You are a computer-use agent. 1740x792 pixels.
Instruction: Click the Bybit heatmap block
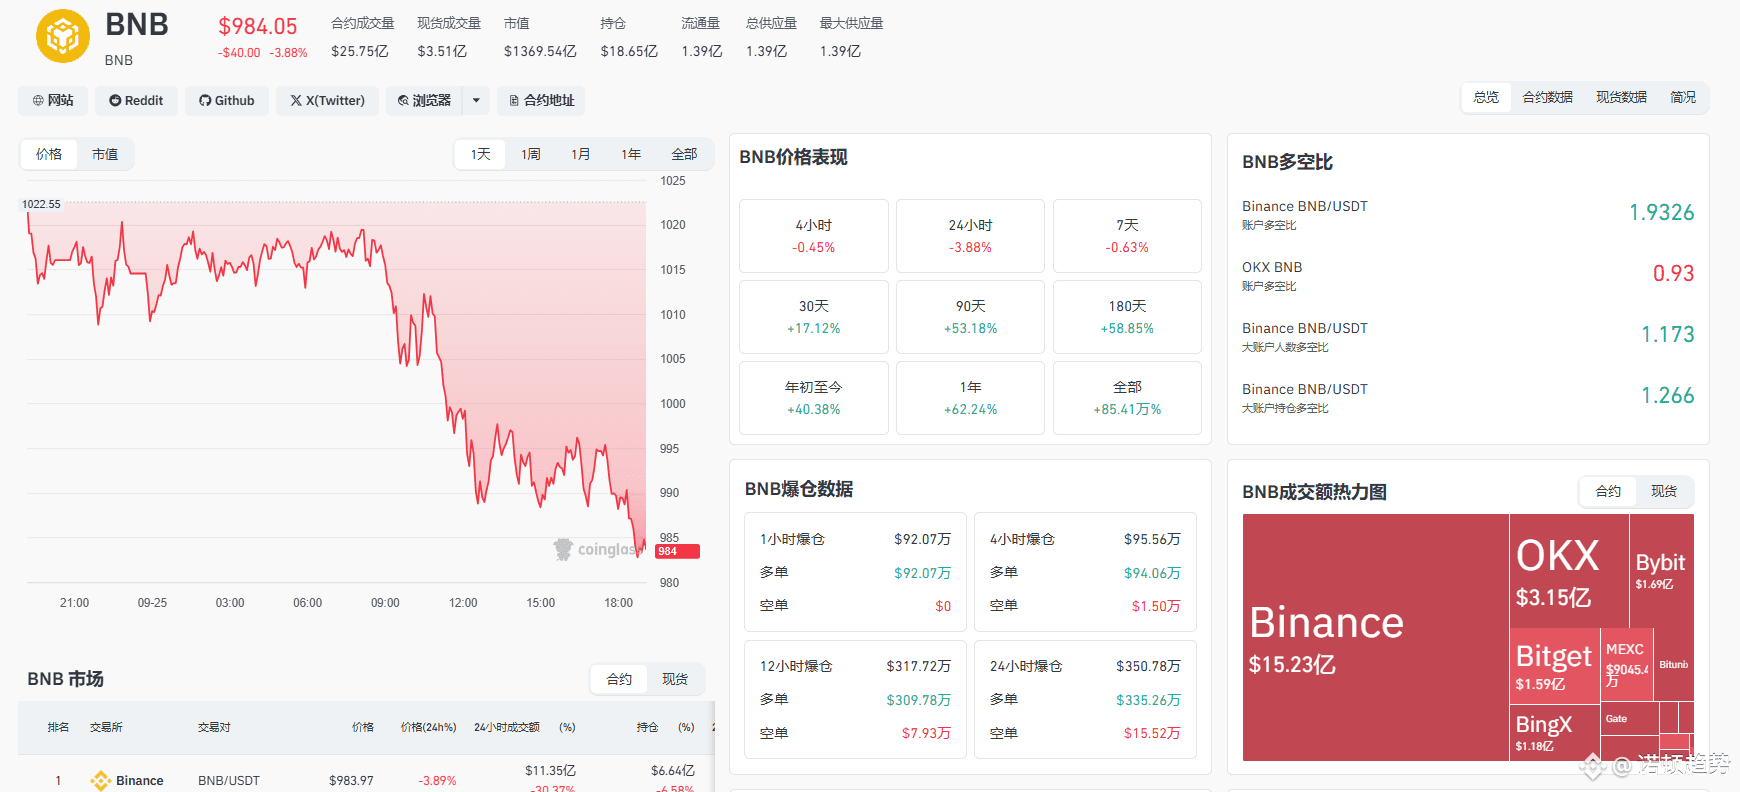1661,570
